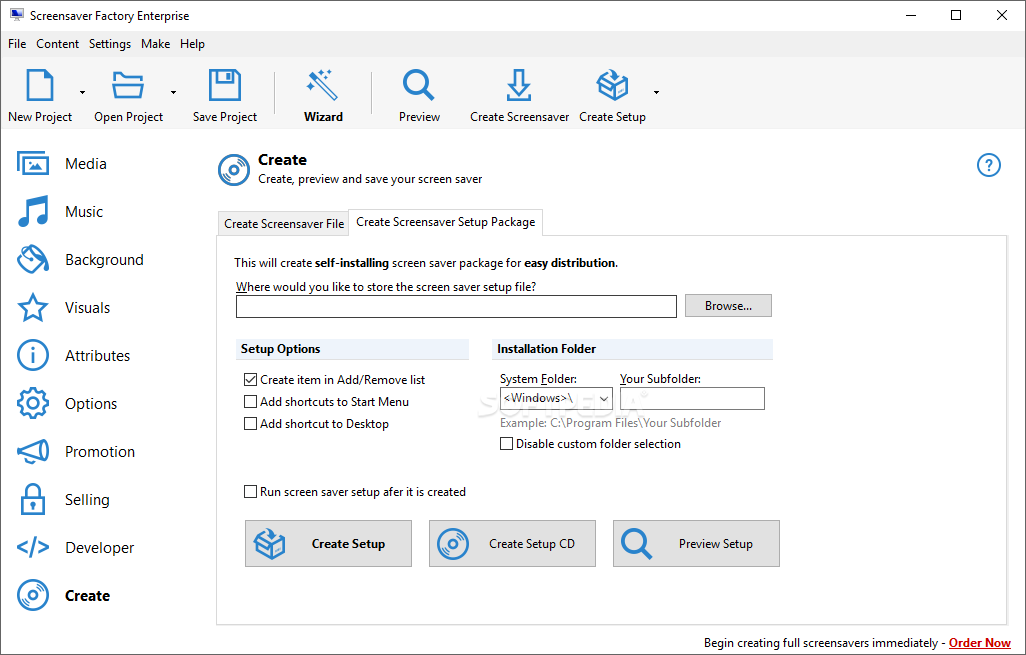Open the Promotion megaphone section

pos(76,451)
